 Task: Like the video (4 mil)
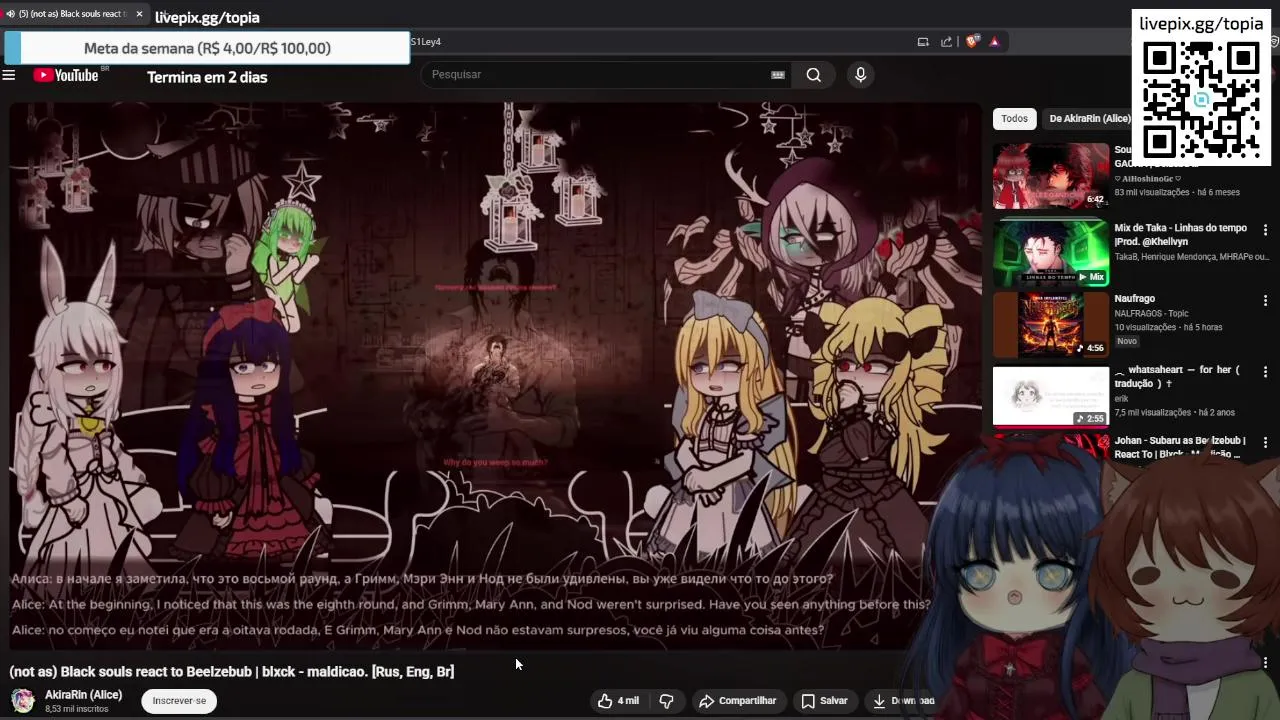[619, 701]
